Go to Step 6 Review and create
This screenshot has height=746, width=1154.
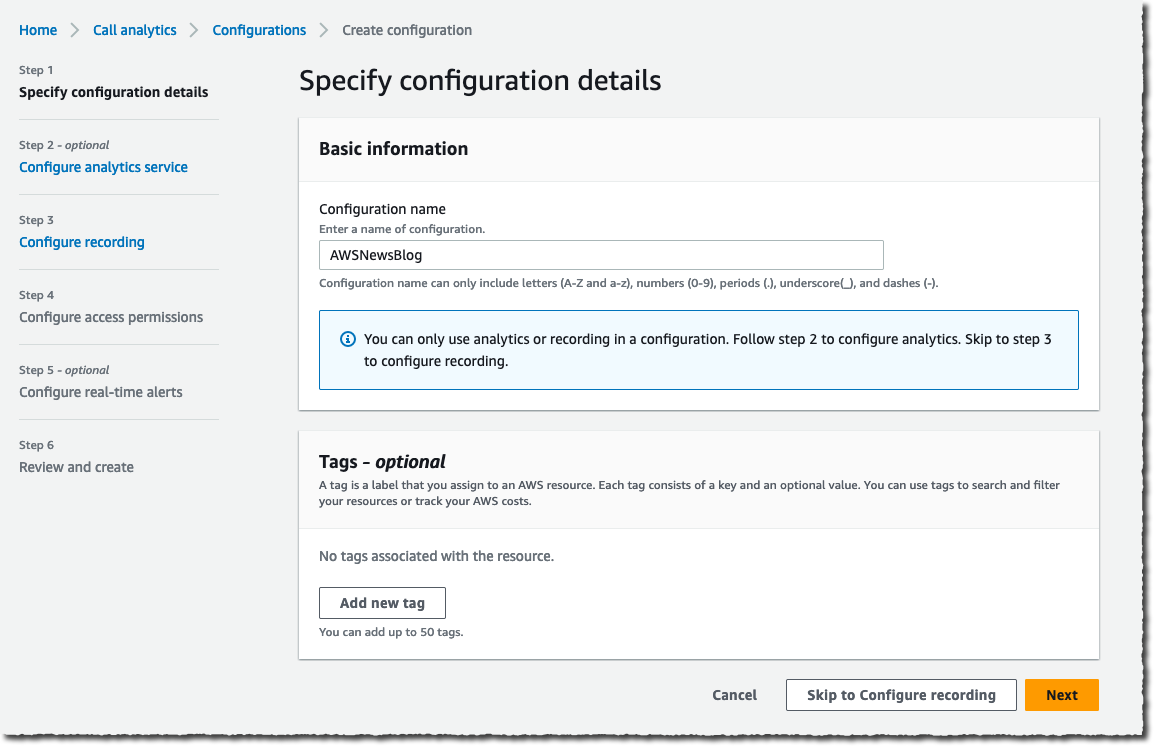point(76,467)
